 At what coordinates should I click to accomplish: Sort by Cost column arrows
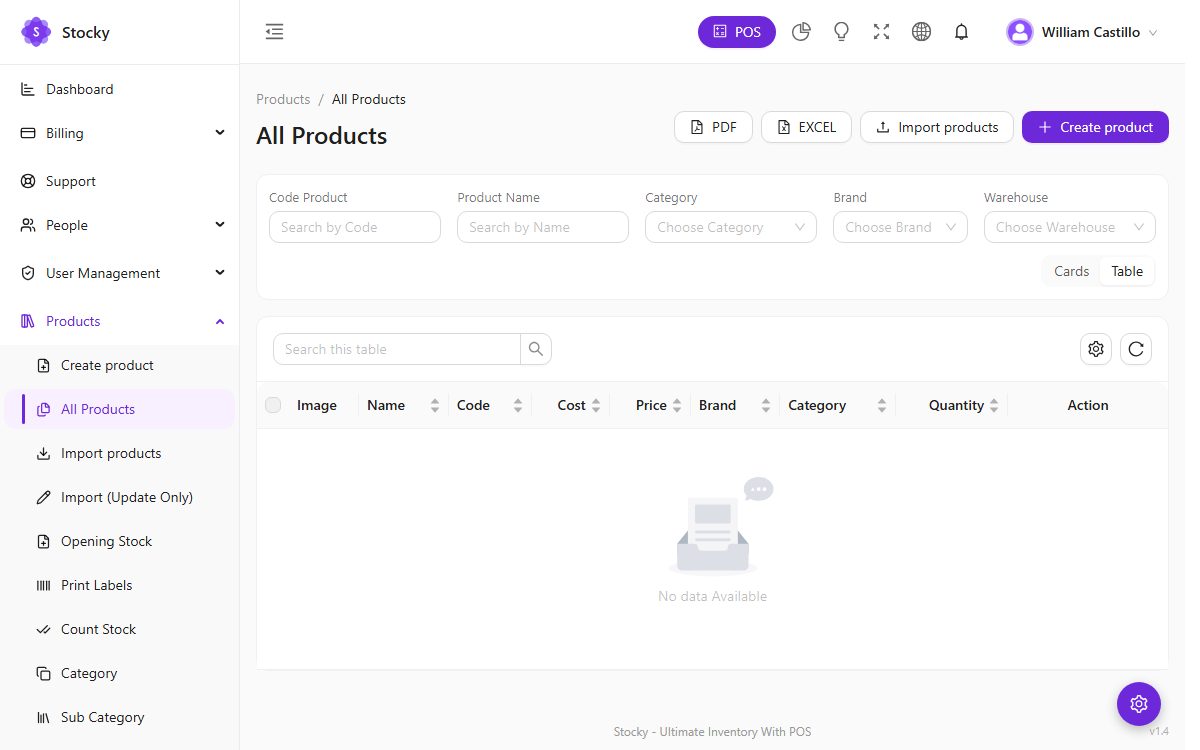point(596,405)
